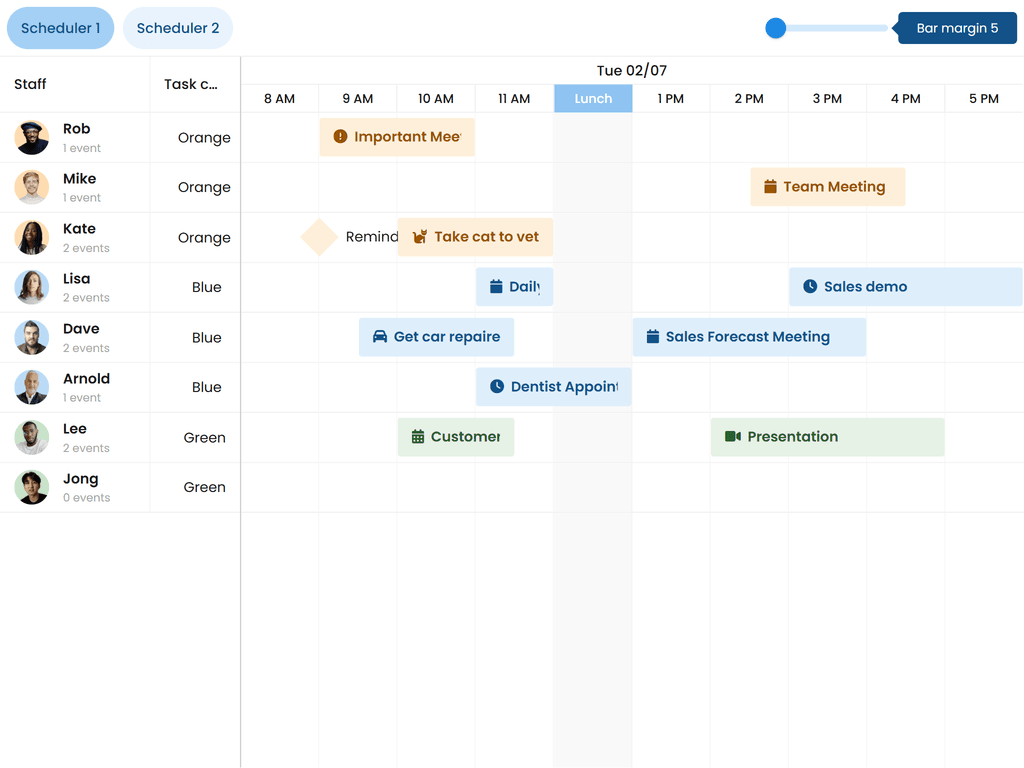This screenshot has width=1024, height=768.
Task: Select the Sales Forecast Meeting event
Action: tap(748, 337)
